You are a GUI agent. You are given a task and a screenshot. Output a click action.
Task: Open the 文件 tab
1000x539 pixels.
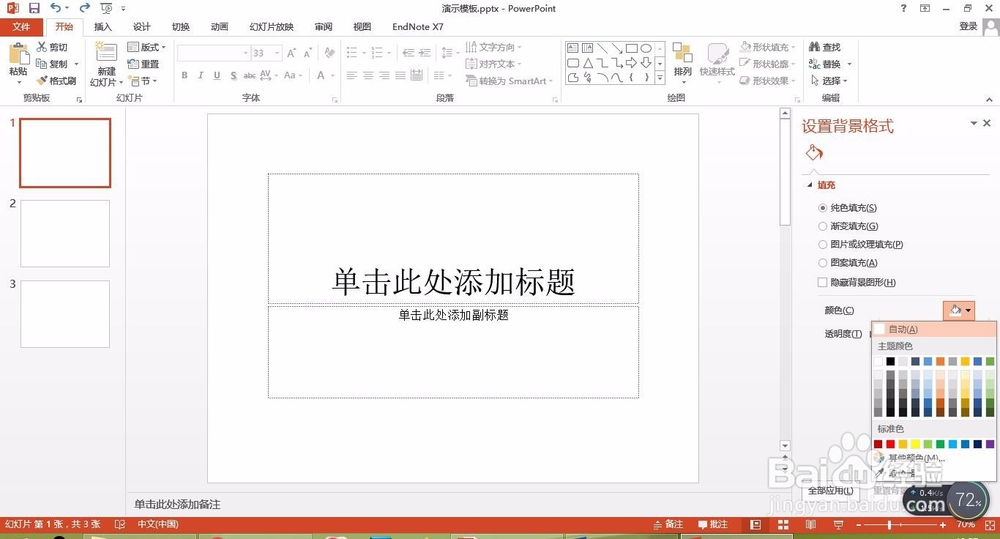coord(21,27)
